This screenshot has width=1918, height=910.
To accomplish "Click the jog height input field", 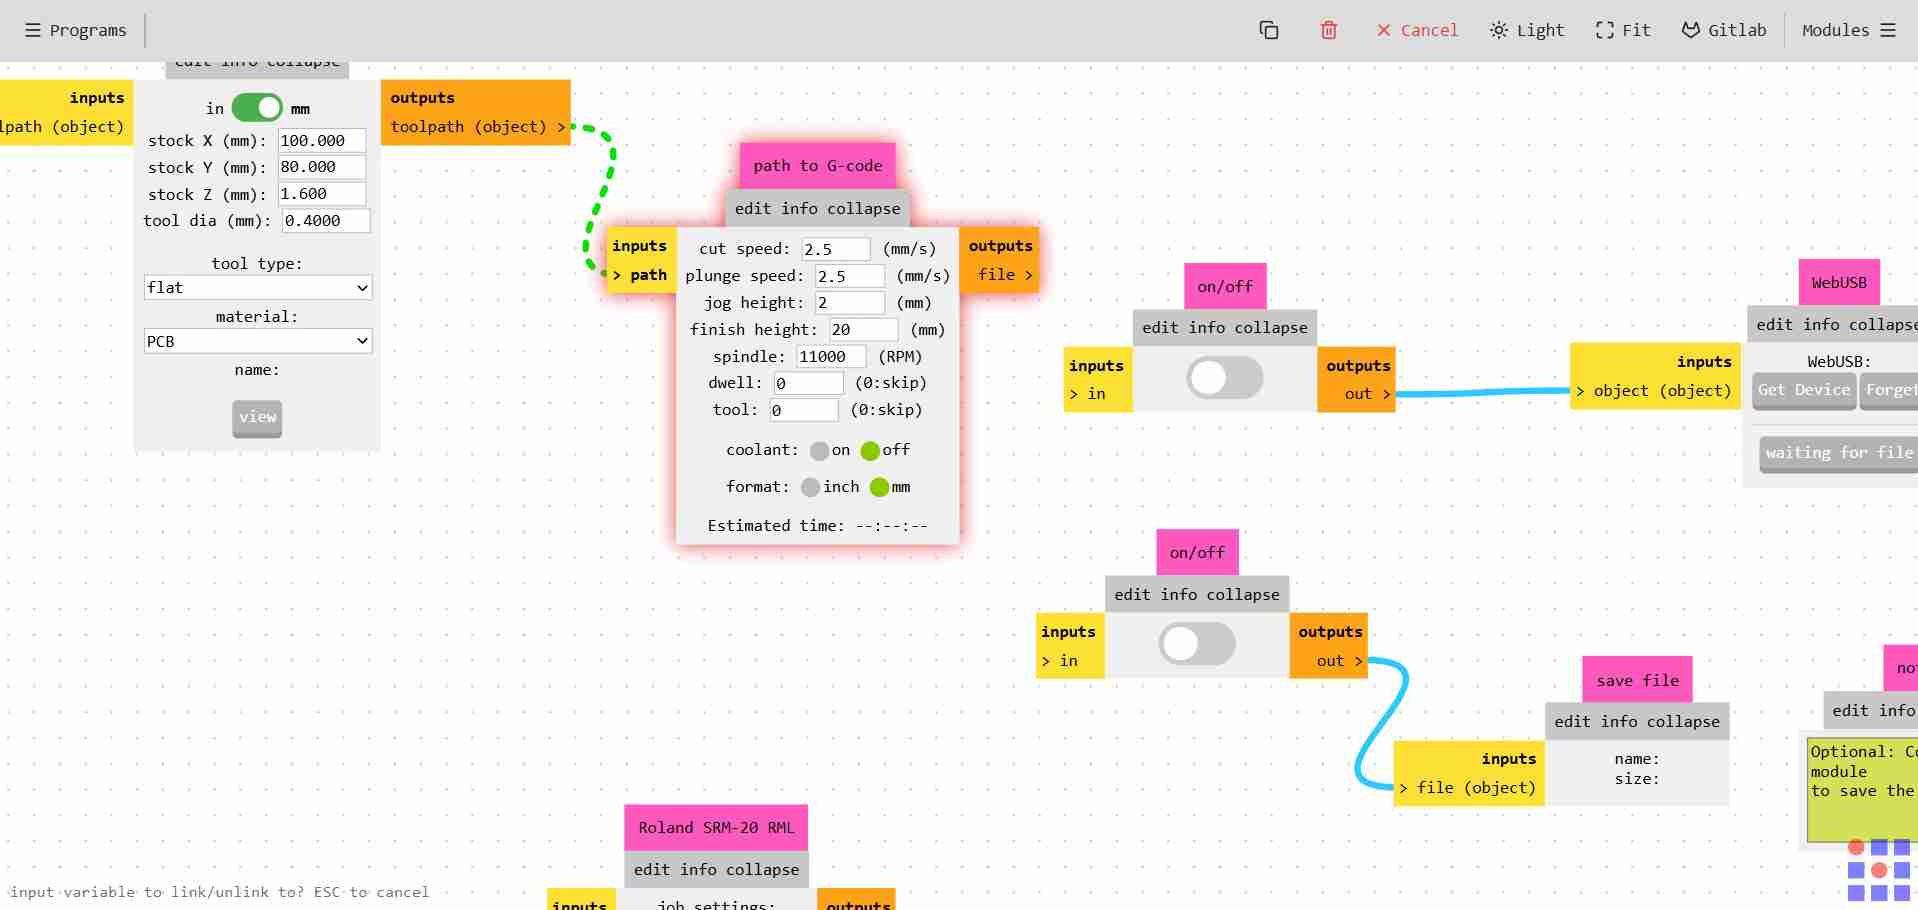I will (850, 303).
